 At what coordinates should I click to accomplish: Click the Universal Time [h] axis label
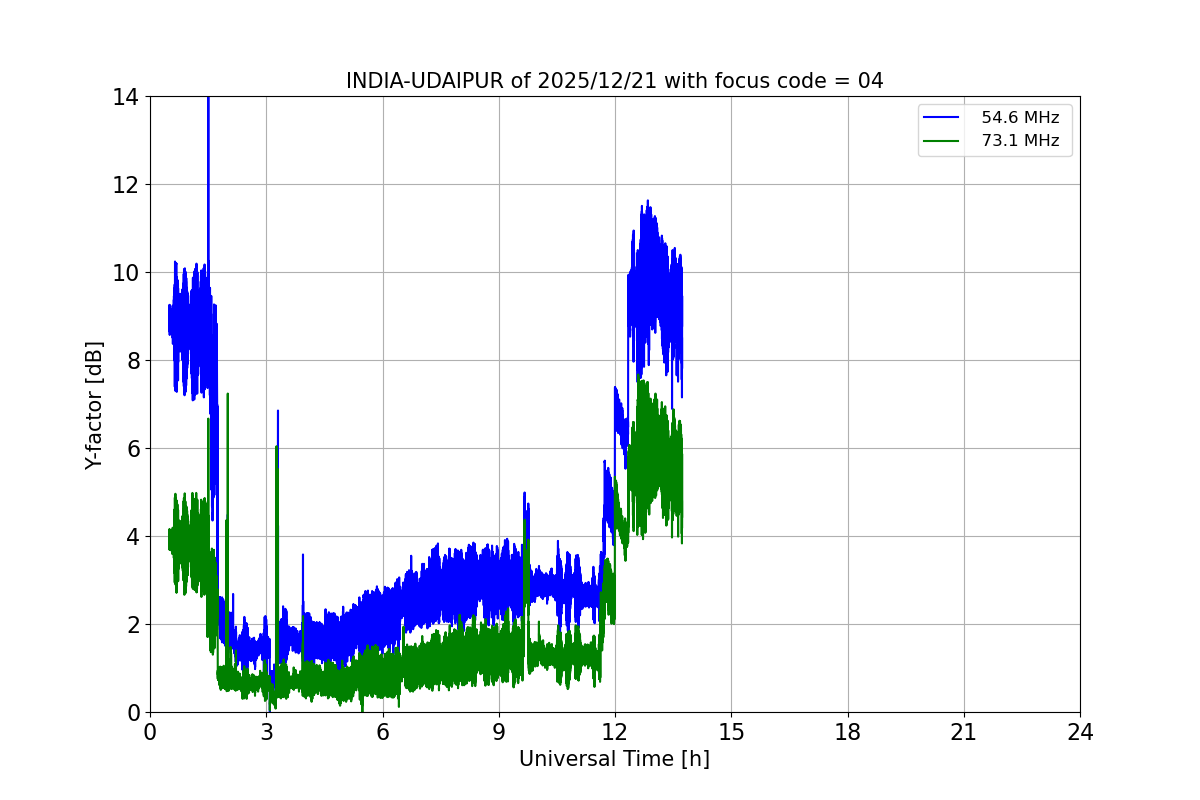click(x=614, y=759)
